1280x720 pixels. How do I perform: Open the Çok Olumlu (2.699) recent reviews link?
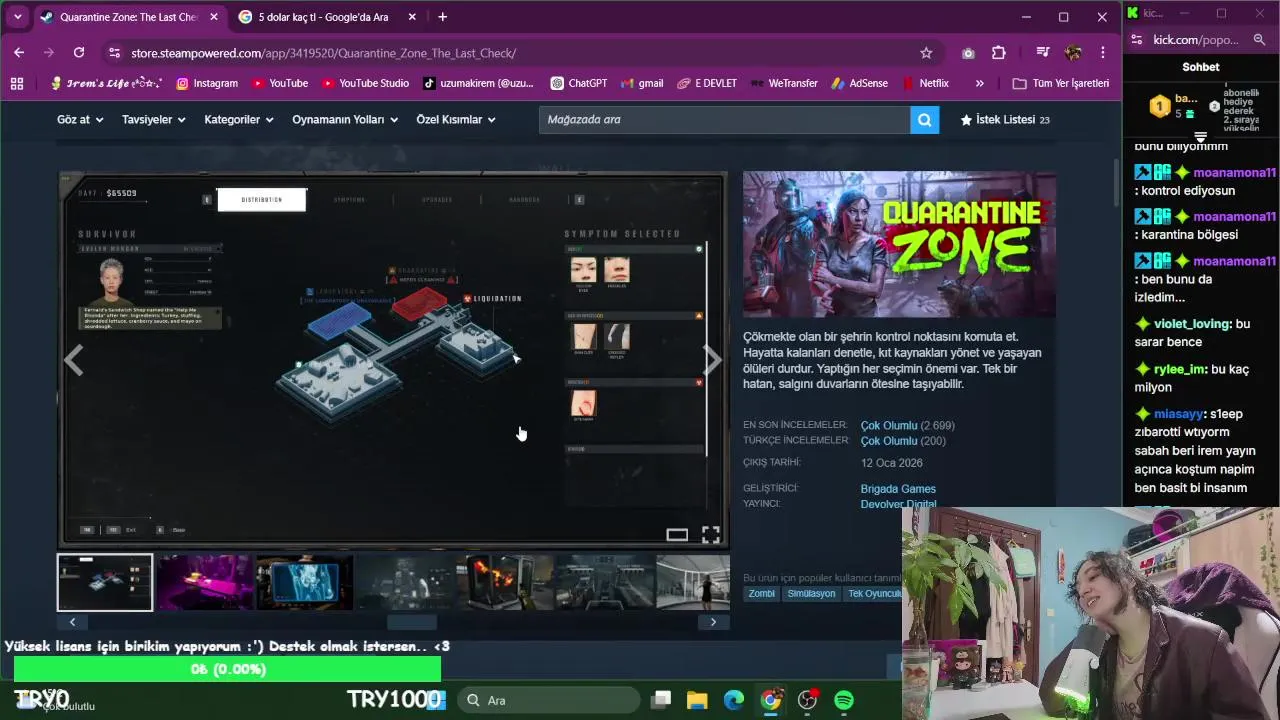[x=908, y=425]
